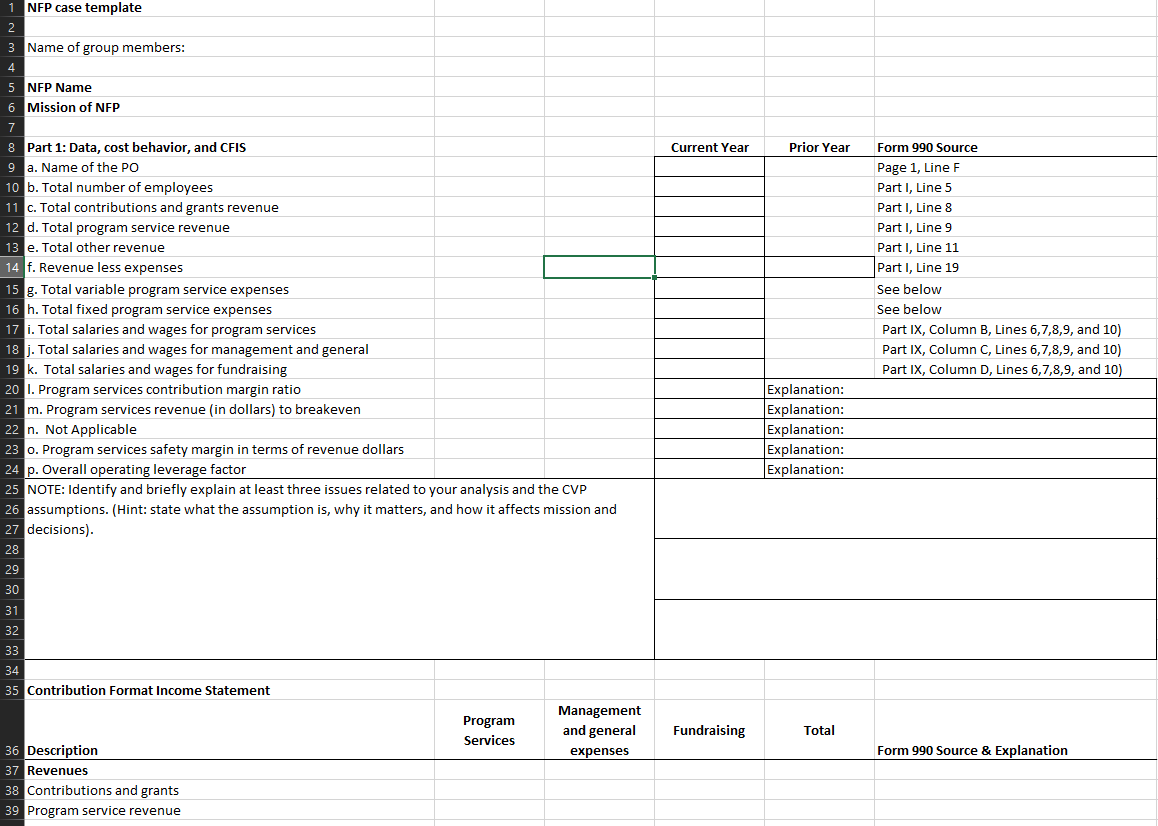Select the 'Fundraising' column header cell

pos(709,730)
